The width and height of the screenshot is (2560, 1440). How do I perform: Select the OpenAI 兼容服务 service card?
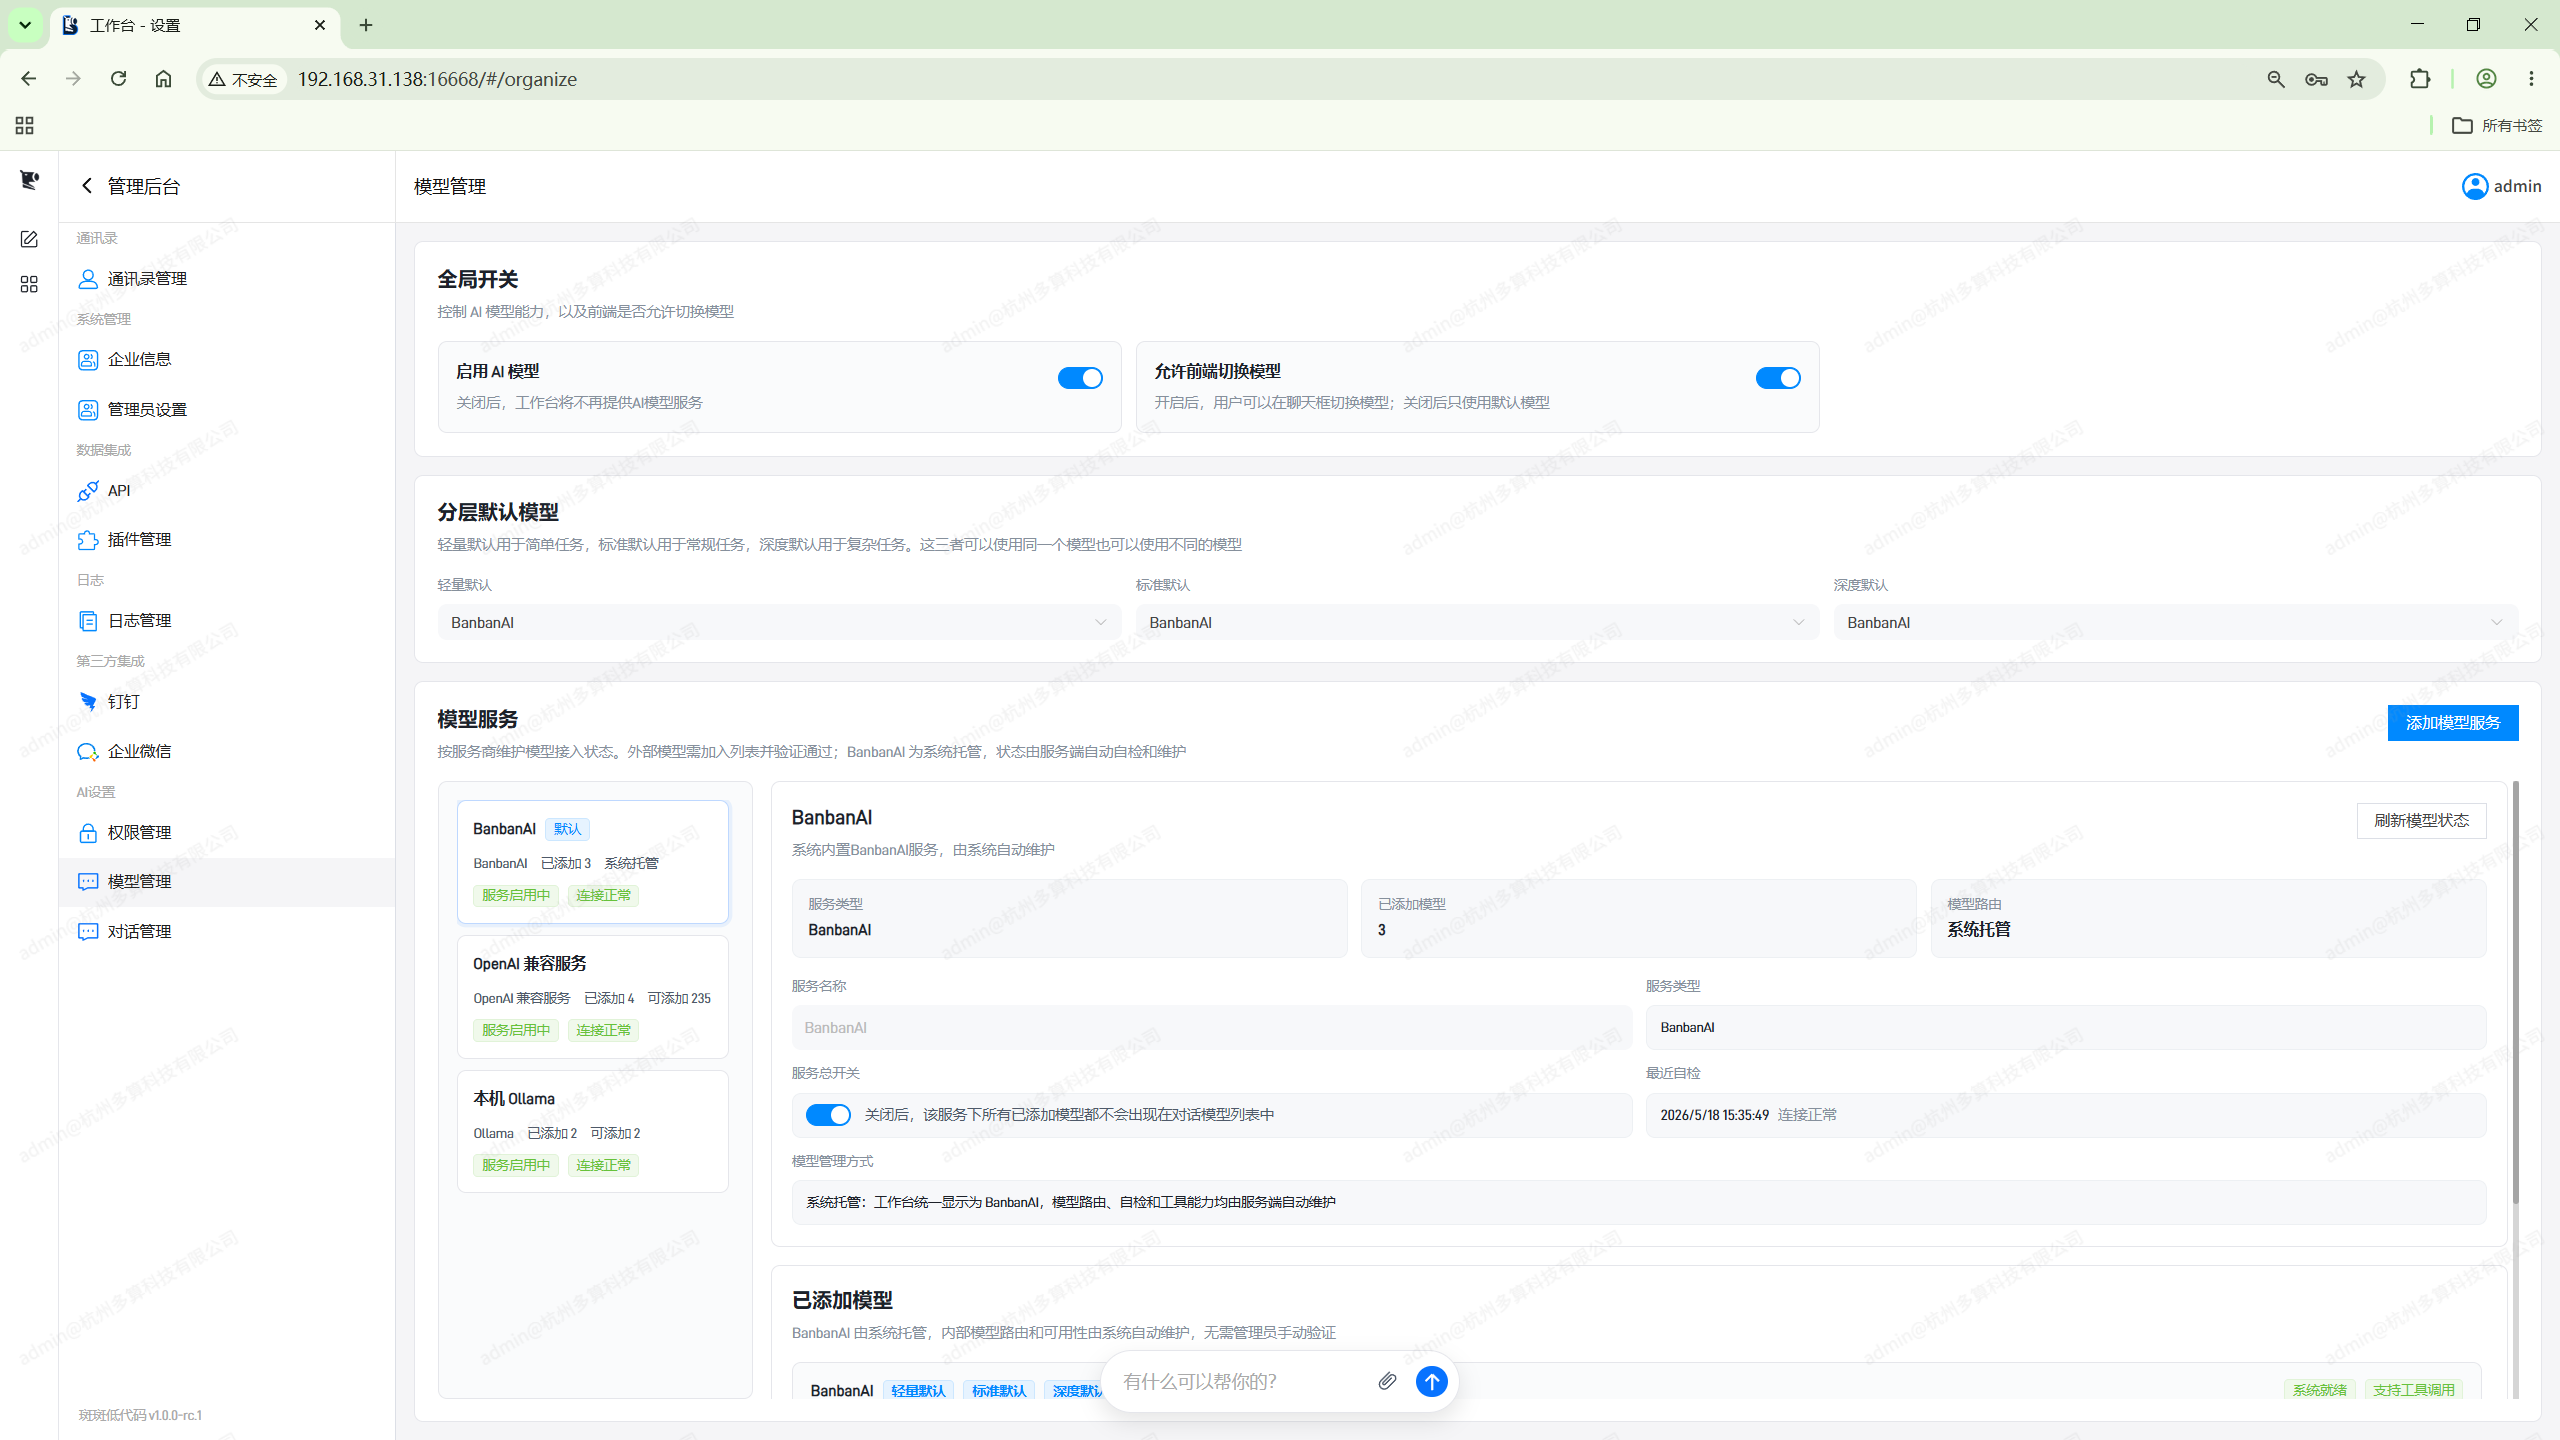click(x=593, y=997)
